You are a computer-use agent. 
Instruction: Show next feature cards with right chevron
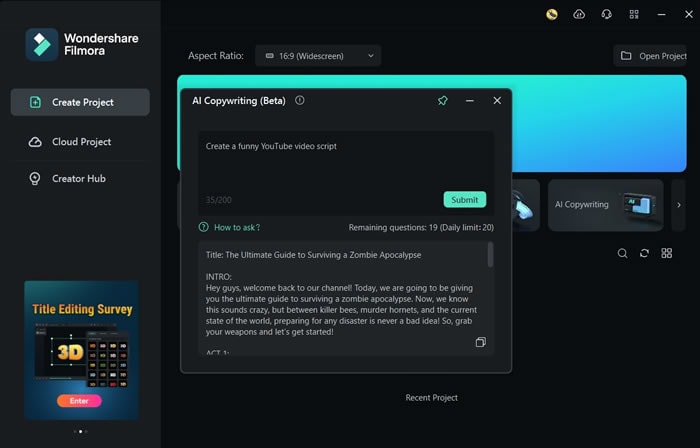pyautogui.click(x=679, y=205)
